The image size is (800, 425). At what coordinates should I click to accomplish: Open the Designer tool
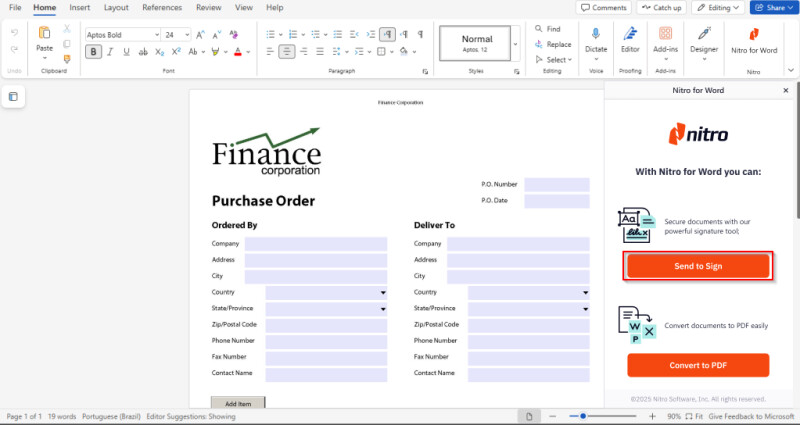[704, 34]
